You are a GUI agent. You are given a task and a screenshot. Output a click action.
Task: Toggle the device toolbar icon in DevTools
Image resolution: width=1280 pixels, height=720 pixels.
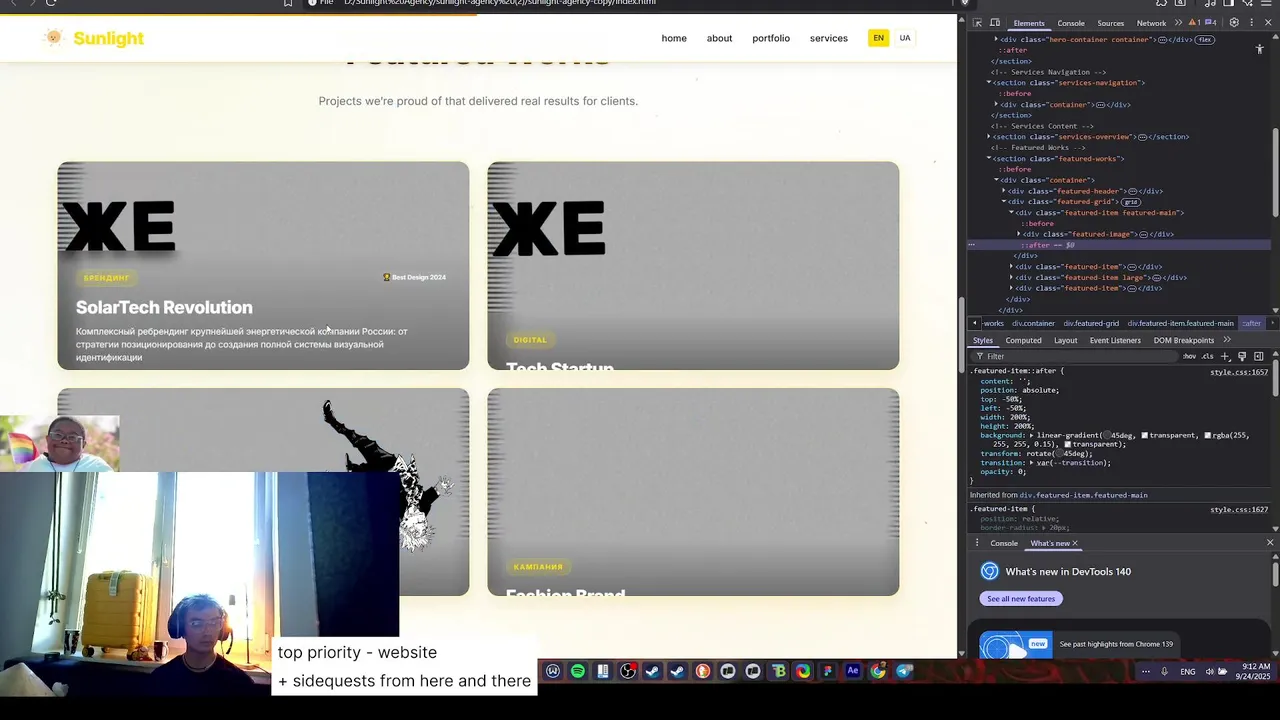[995, 23]
